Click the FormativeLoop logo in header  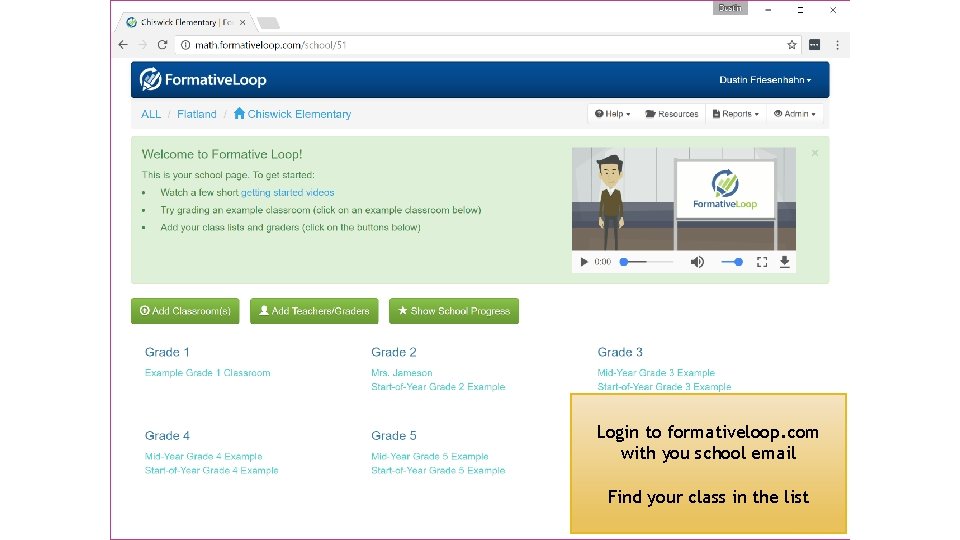[x=203, y=80]
